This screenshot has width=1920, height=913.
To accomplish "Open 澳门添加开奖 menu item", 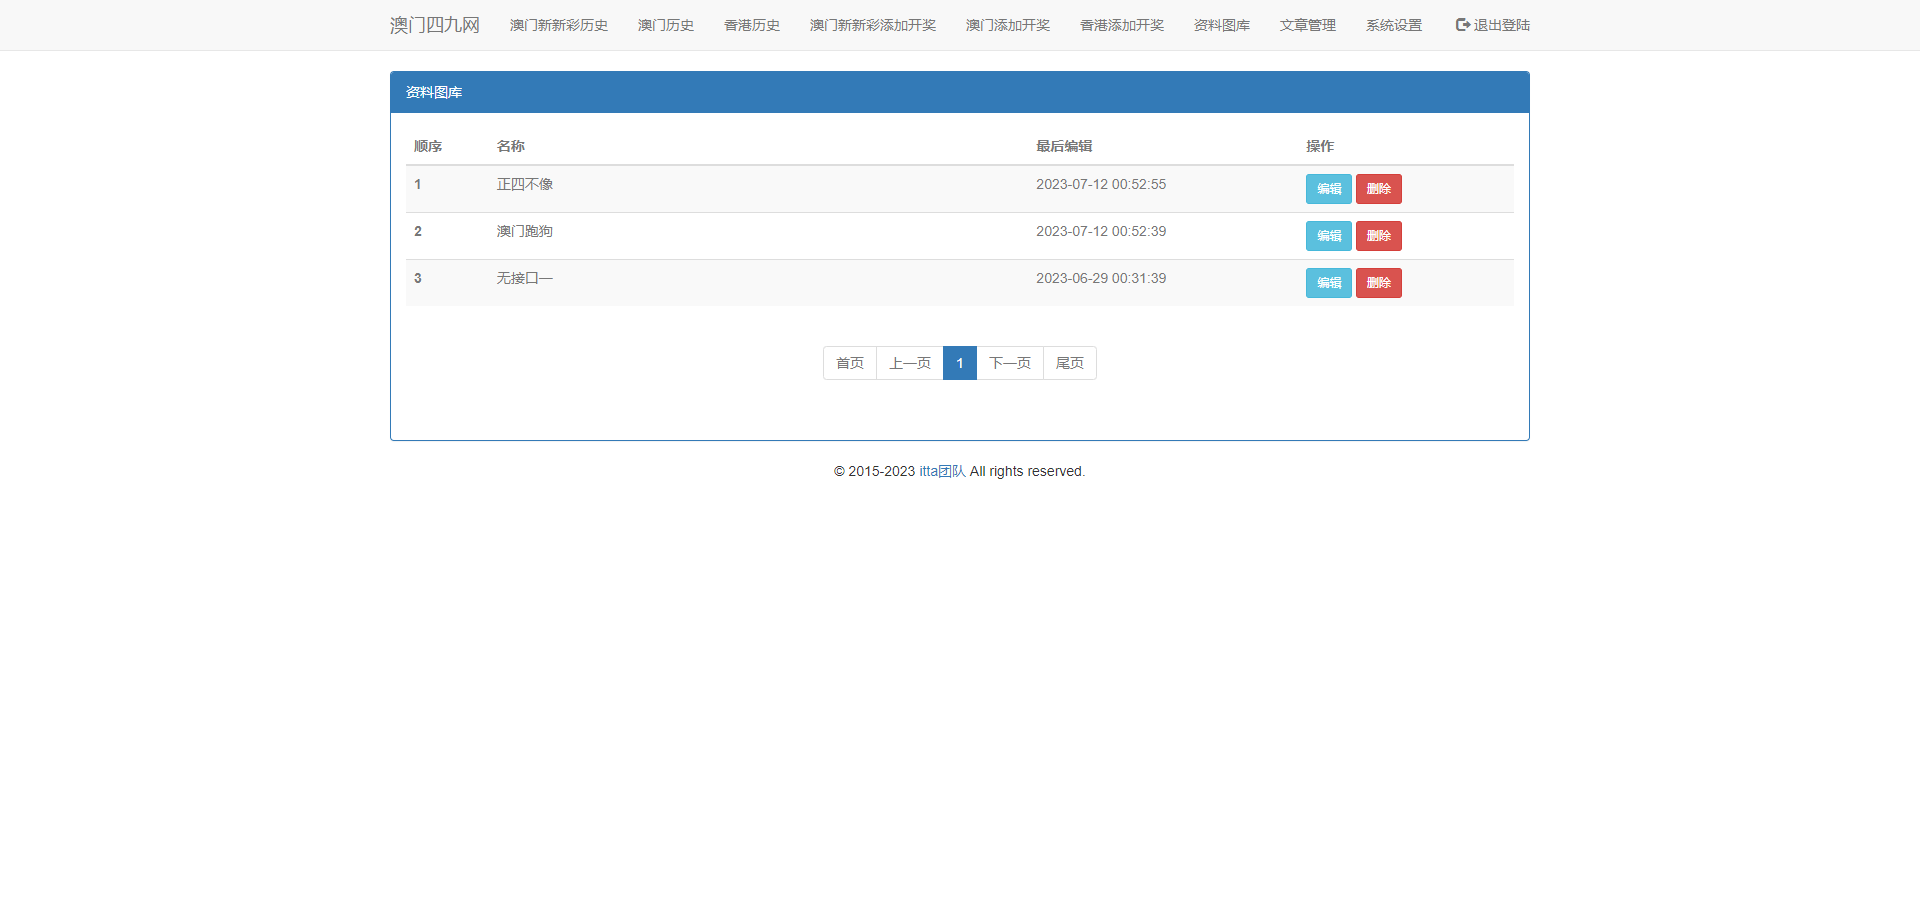I will [x=1007, y=25].
